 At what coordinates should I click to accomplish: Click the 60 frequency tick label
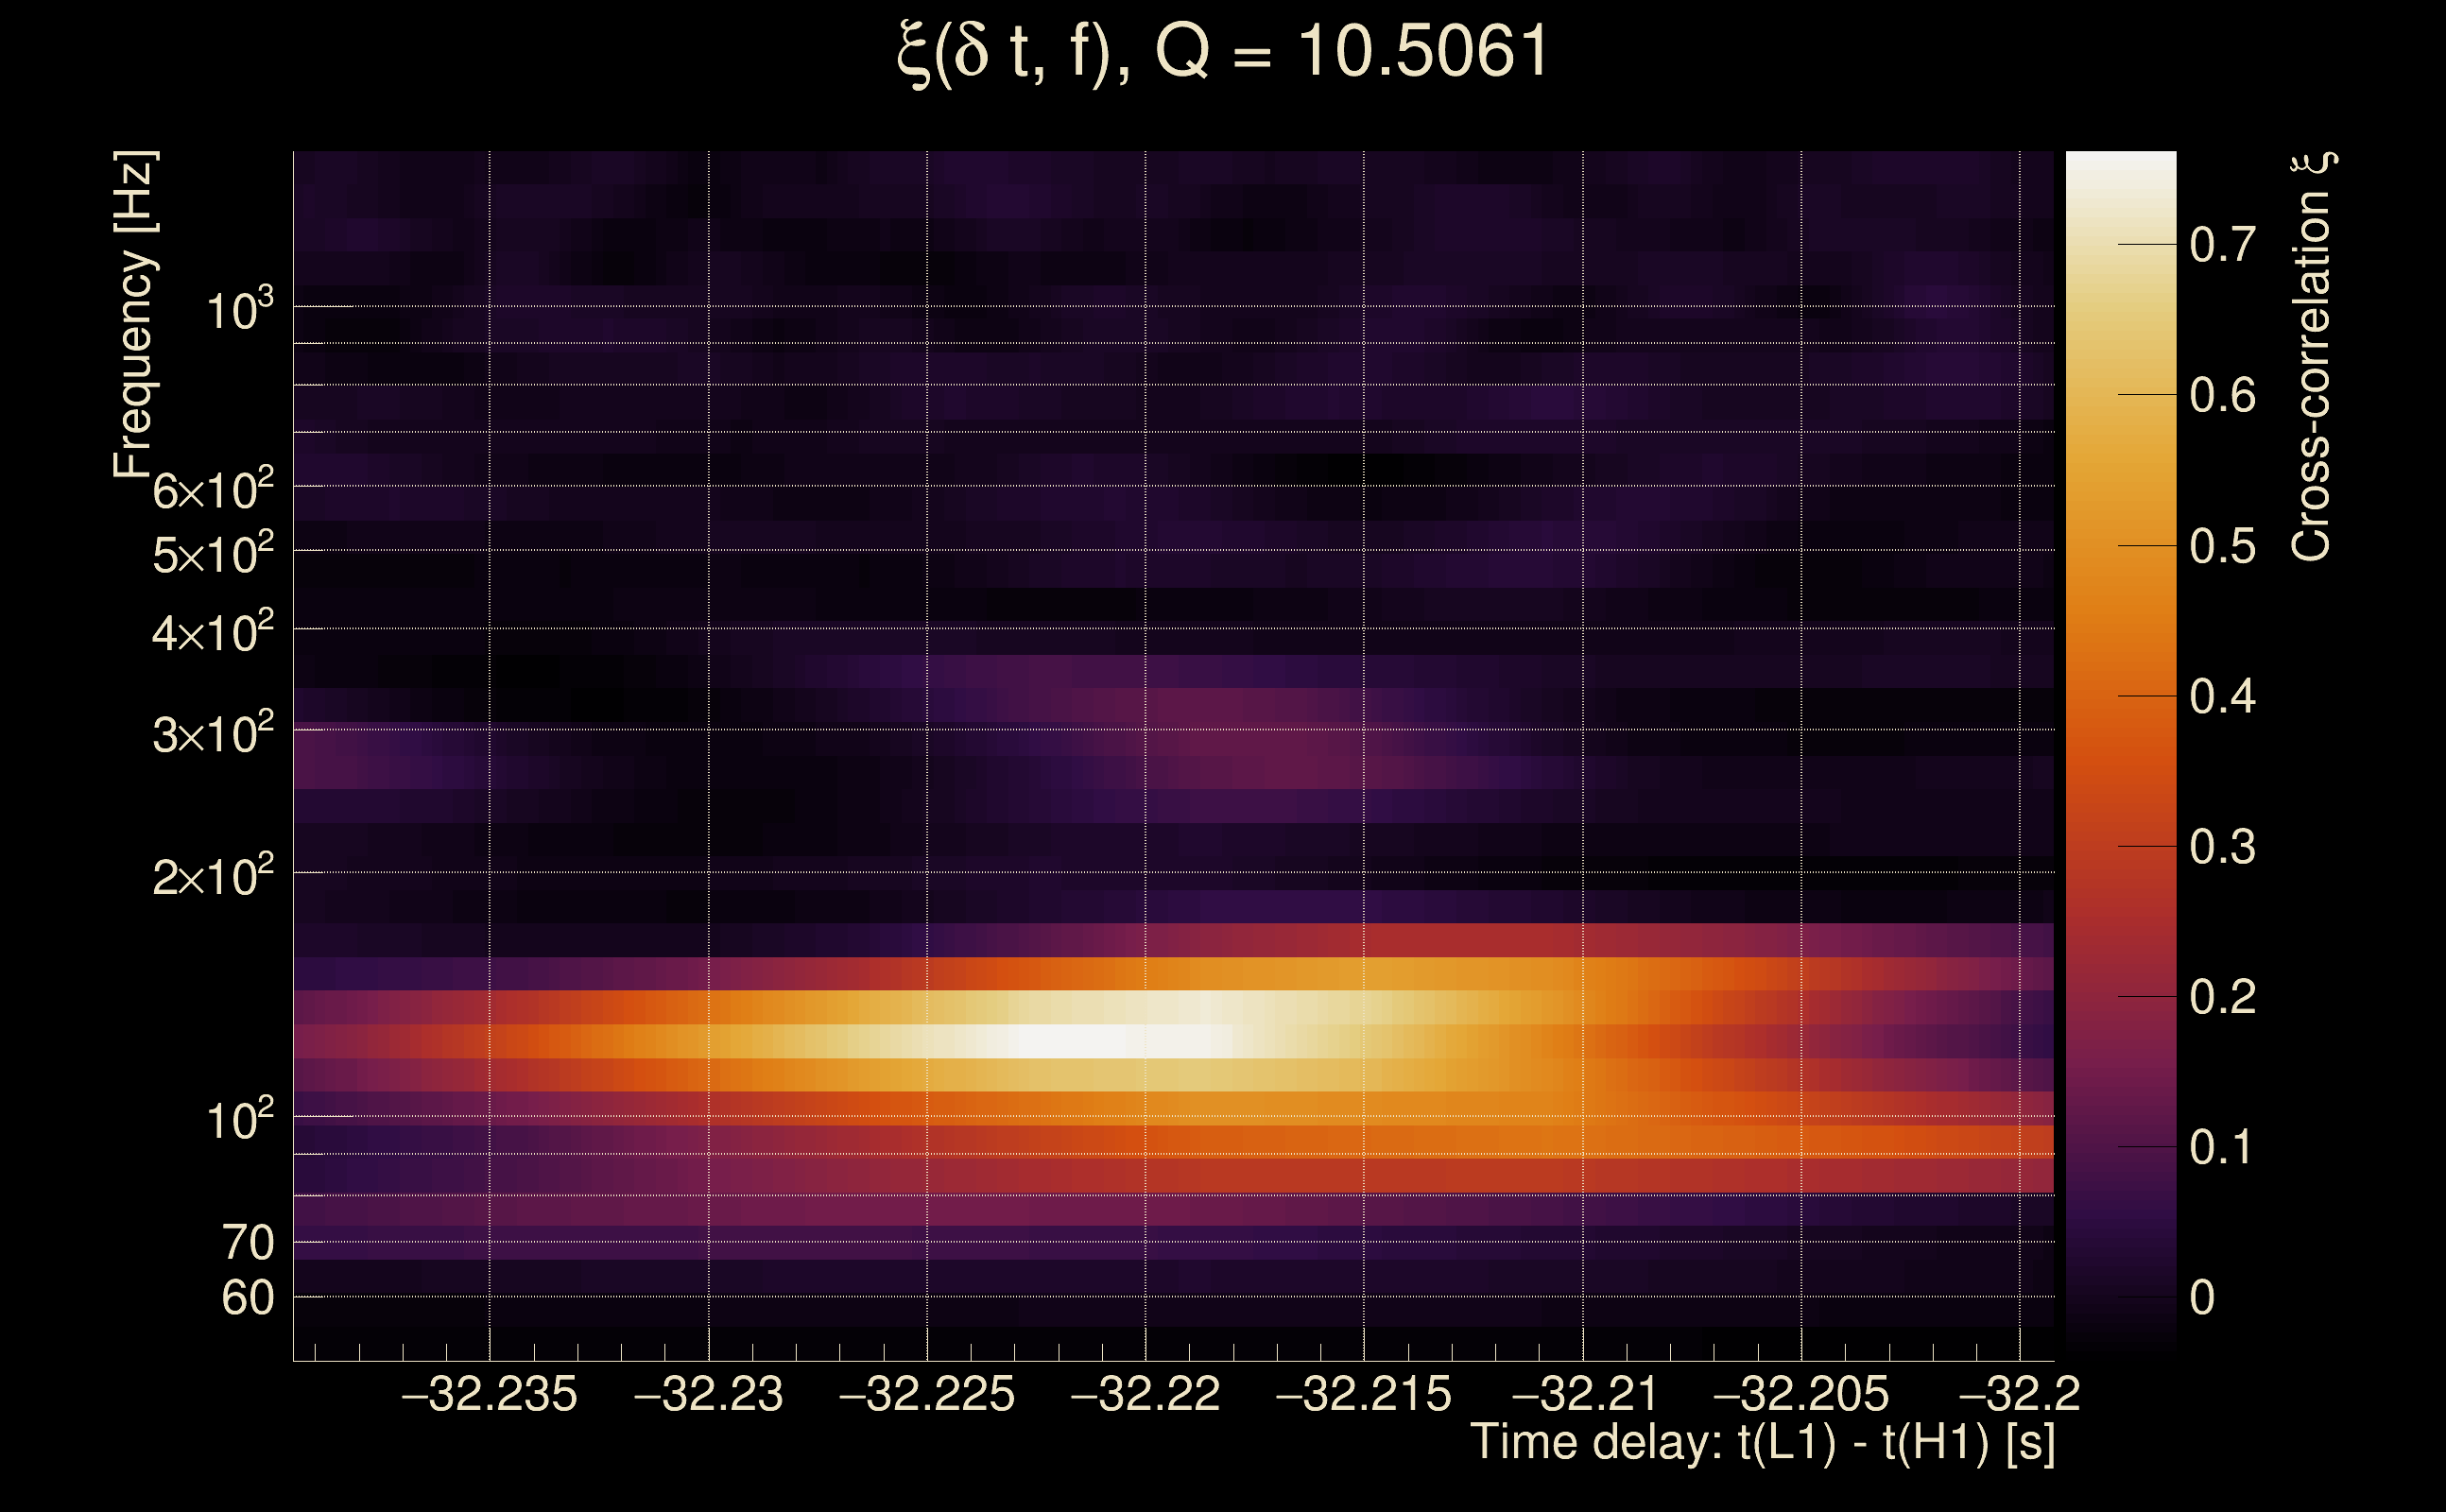pyautogui.click(x=247, y=1298)
